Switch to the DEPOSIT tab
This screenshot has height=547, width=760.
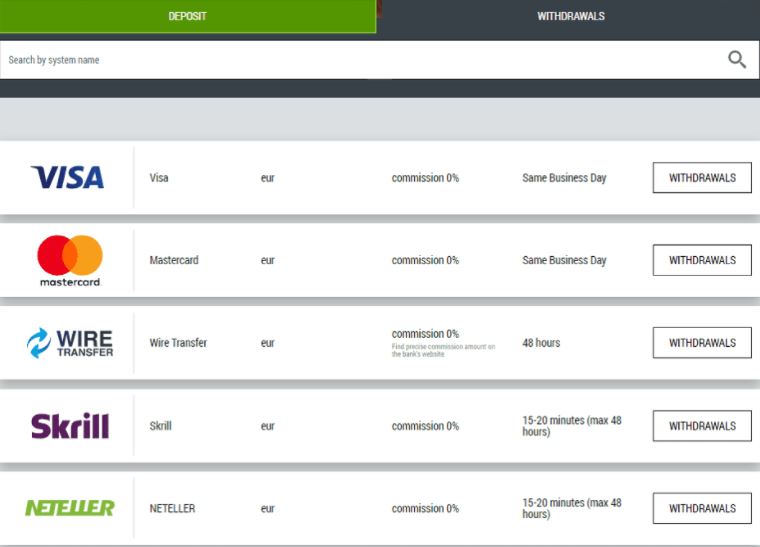(188, 16)
